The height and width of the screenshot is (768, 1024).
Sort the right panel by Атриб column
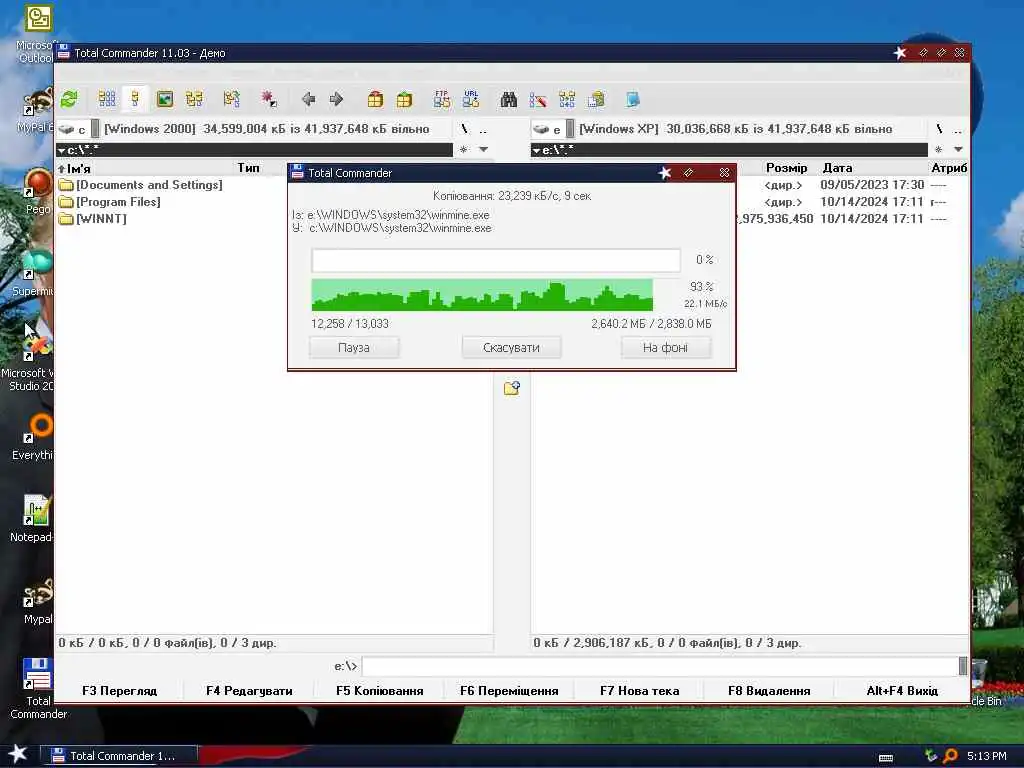[948, 168]
